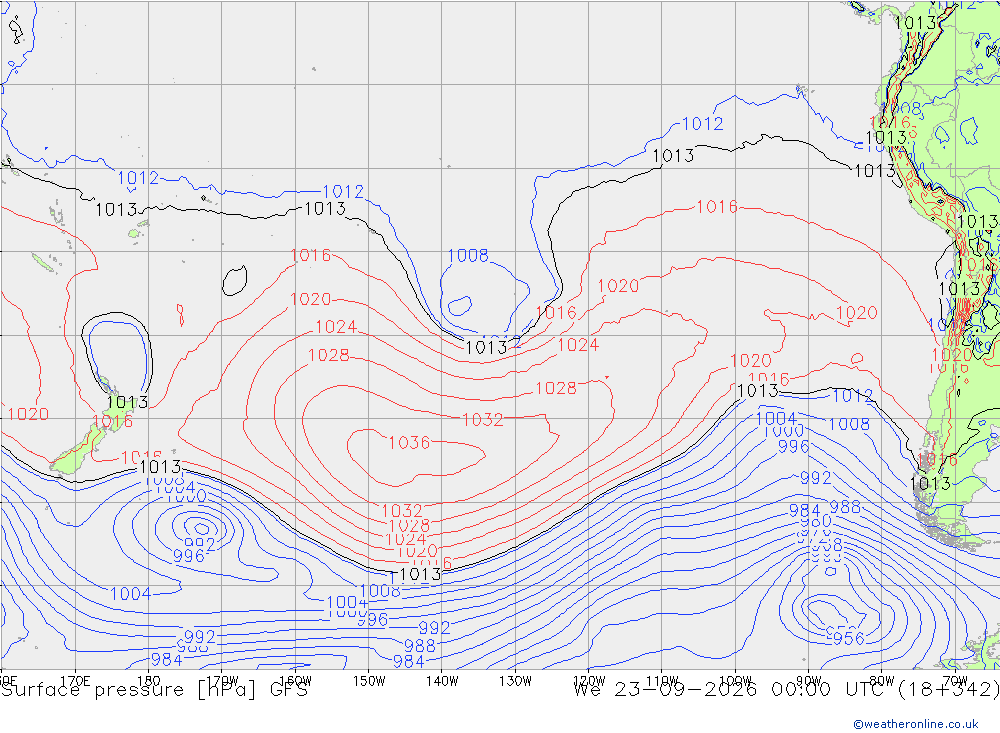Viewport: 1000px width, 733px height.
Task: Click the weatheronline.co.uk copyright link
Action: pyautogui.click(x=916, y=723)
